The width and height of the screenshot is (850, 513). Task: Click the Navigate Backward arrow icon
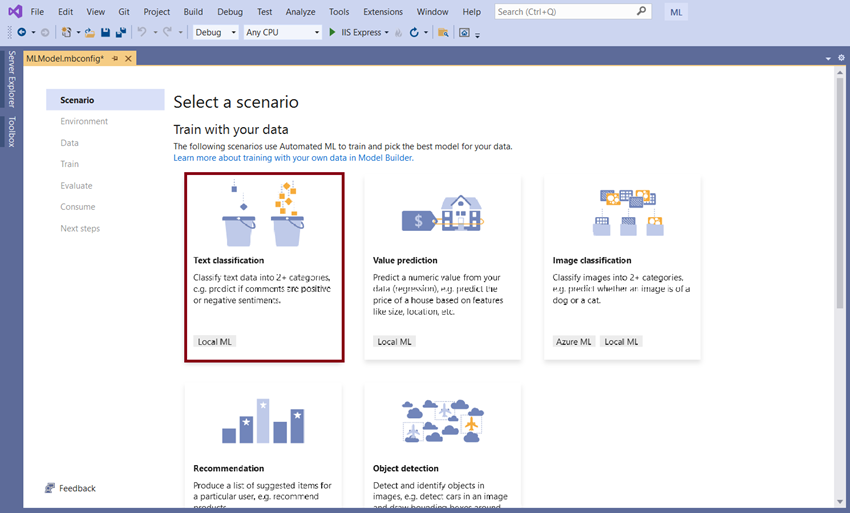coord(22,33)
